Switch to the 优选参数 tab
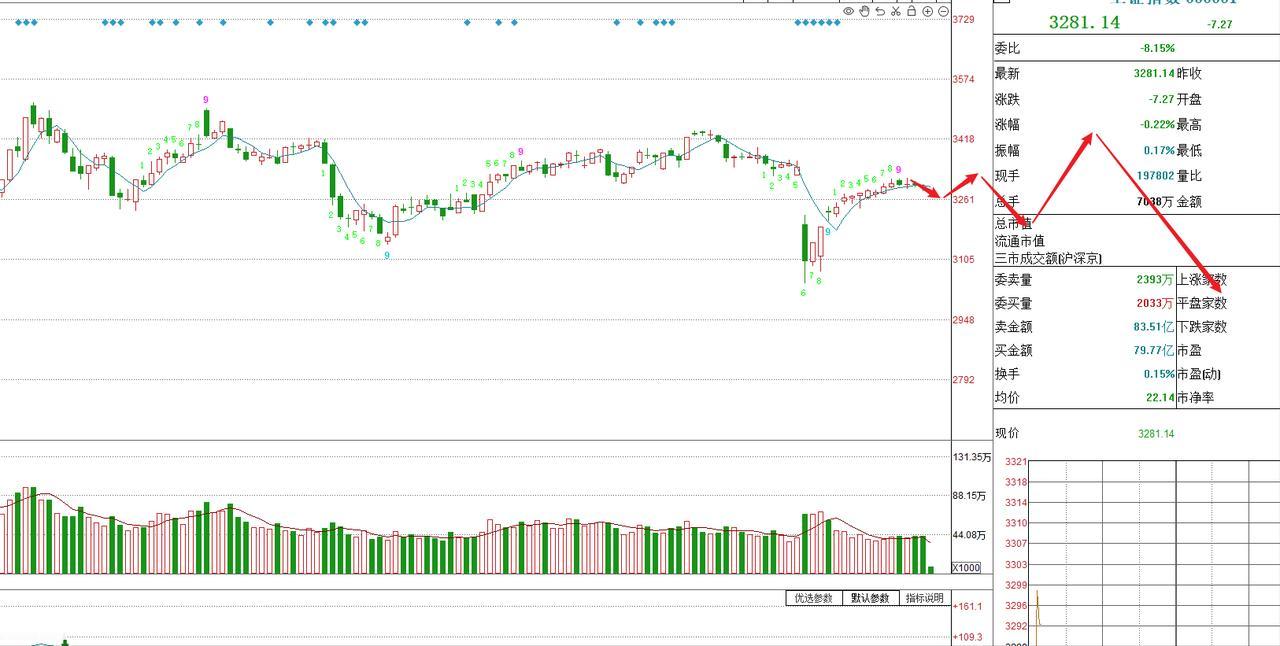 coord(813,598)
